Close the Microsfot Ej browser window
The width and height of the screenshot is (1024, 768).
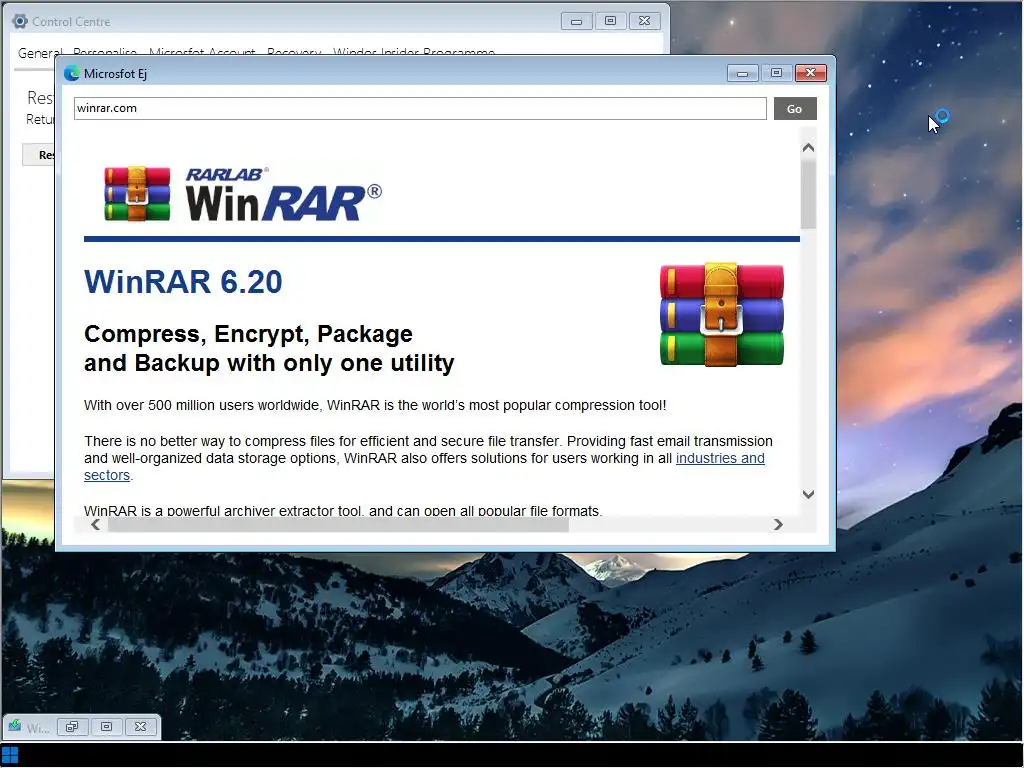coord(810,73)
